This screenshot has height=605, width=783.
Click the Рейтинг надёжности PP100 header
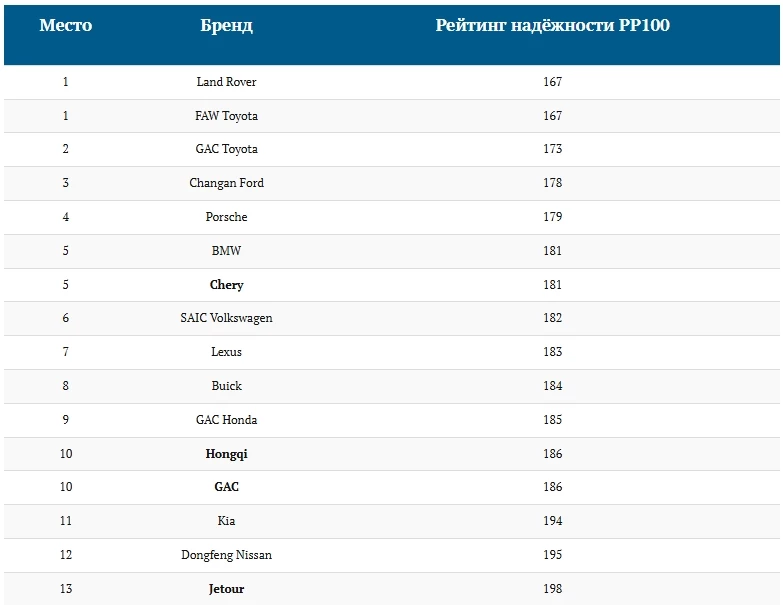pyautogui.click(x=552, y=25)
